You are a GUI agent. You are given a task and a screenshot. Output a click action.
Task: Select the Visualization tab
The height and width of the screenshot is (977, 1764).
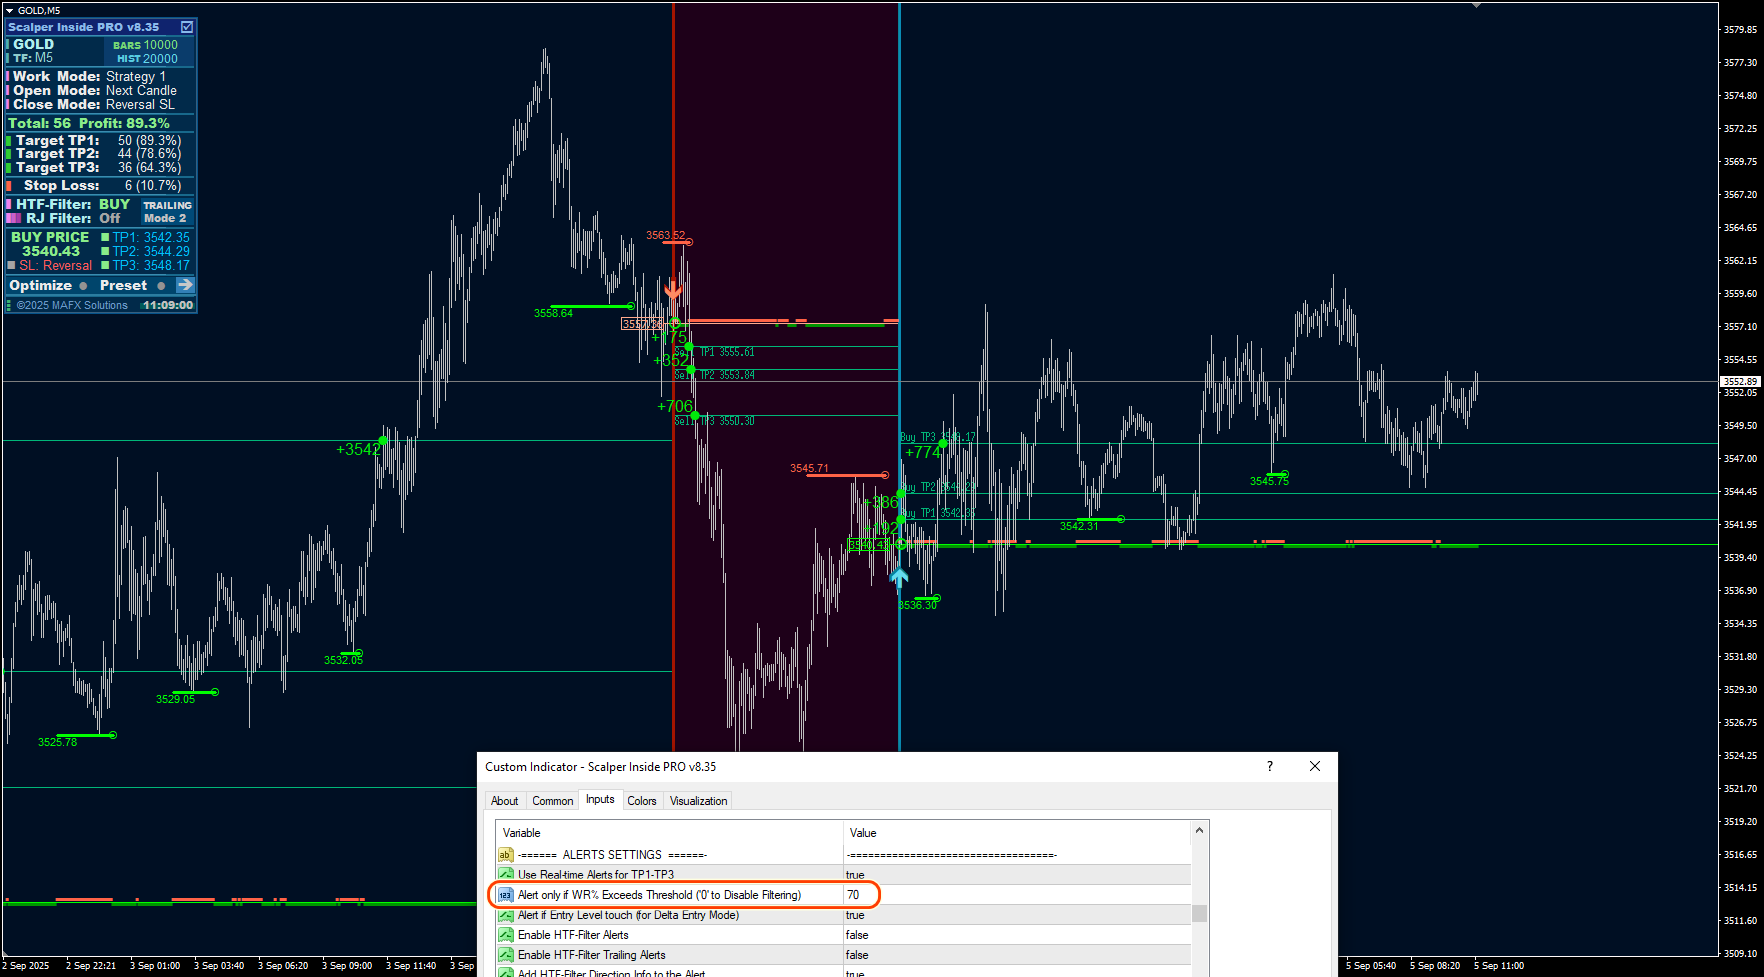698,801
